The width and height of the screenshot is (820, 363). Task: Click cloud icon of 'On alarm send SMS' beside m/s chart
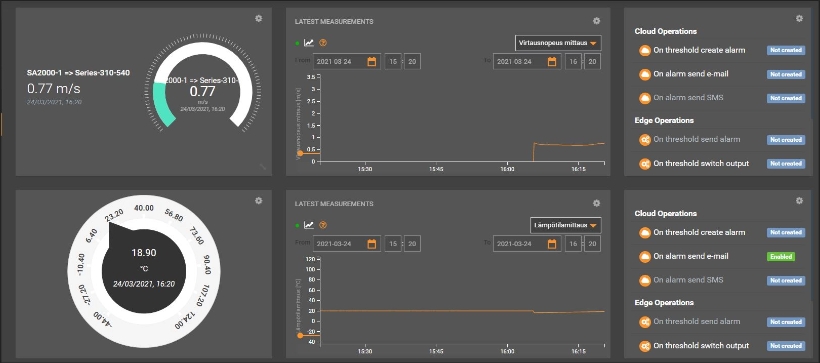click(645, 98)
